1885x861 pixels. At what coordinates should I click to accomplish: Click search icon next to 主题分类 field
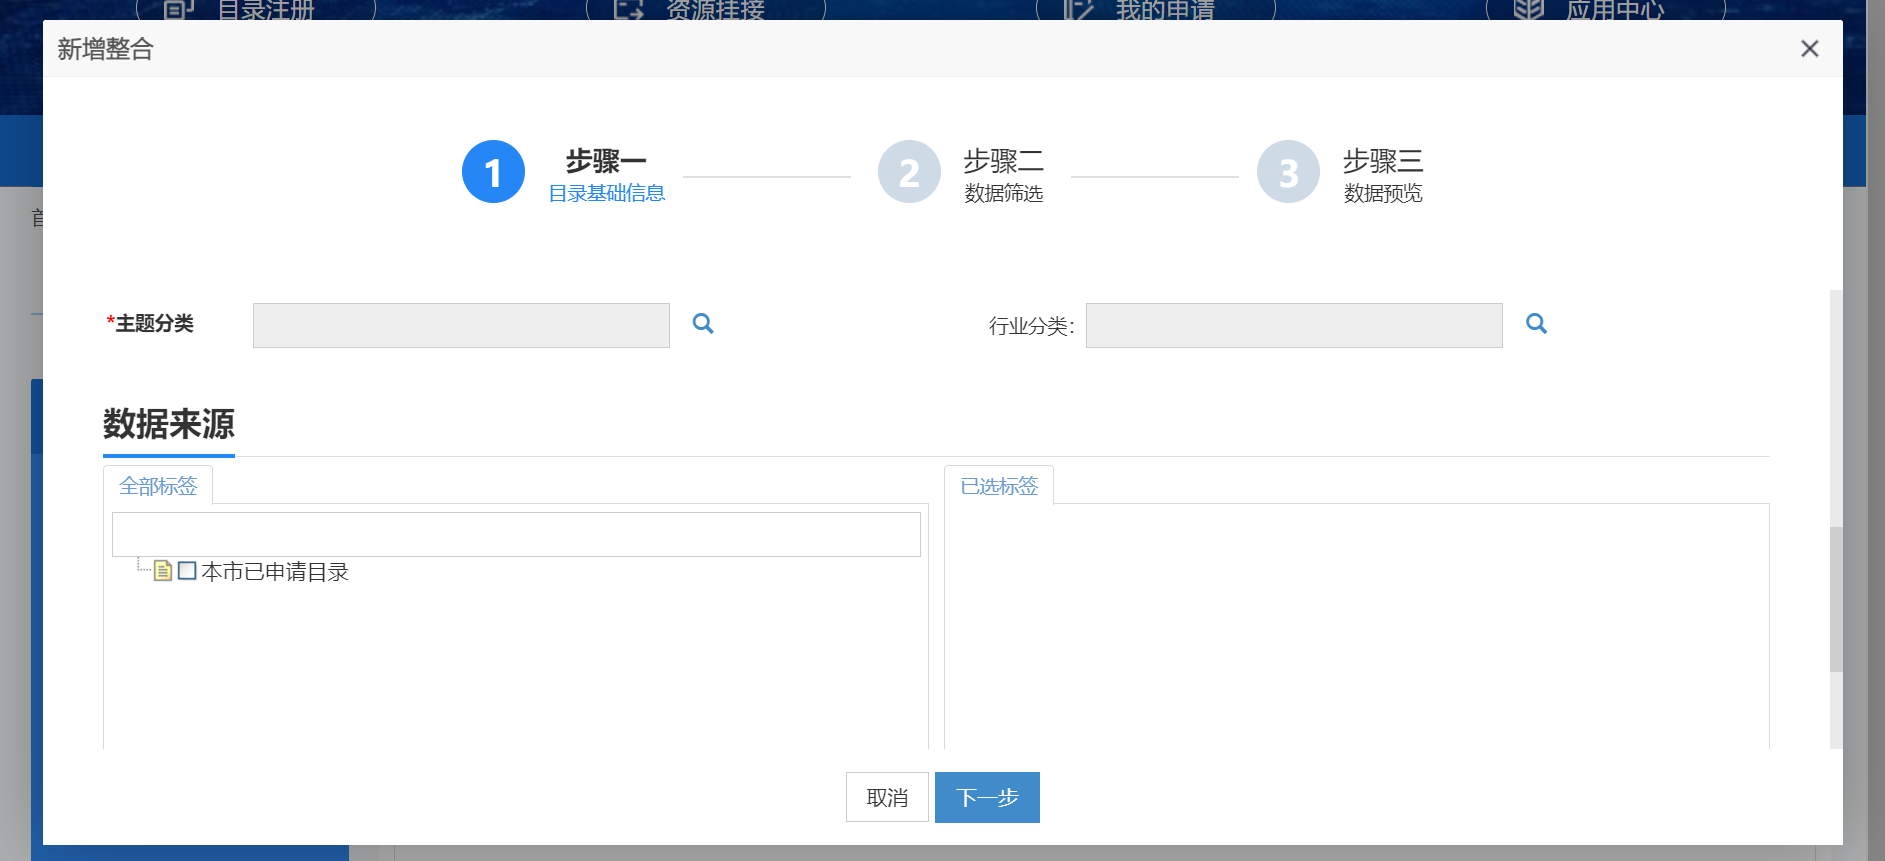[703, 324]
